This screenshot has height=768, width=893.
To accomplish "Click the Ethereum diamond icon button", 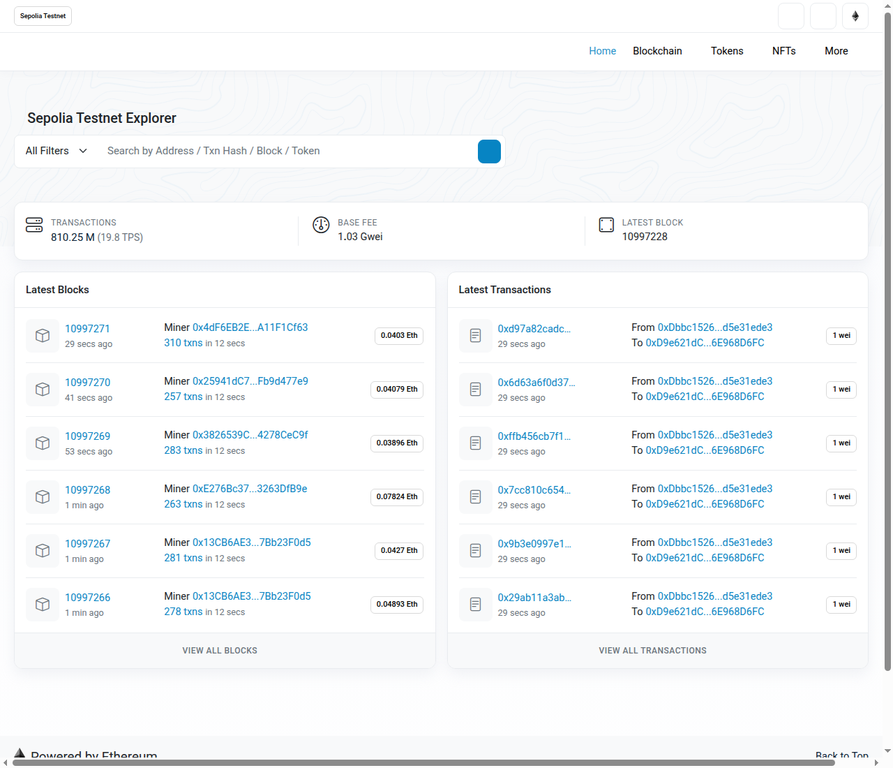I will [x=855, y=16].
